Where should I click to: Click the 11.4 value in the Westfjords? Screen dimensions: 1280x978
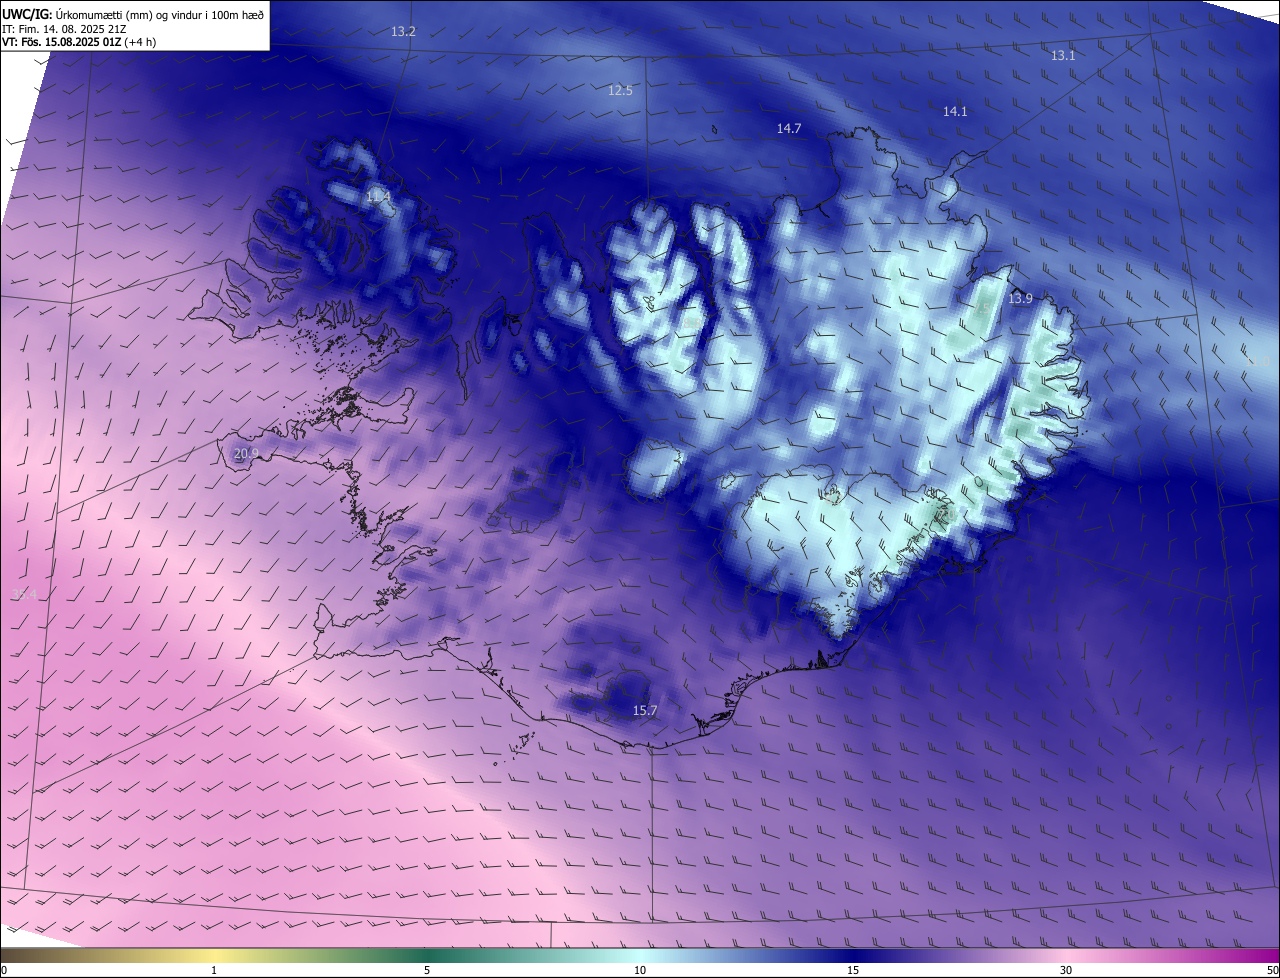pos(378,197)
